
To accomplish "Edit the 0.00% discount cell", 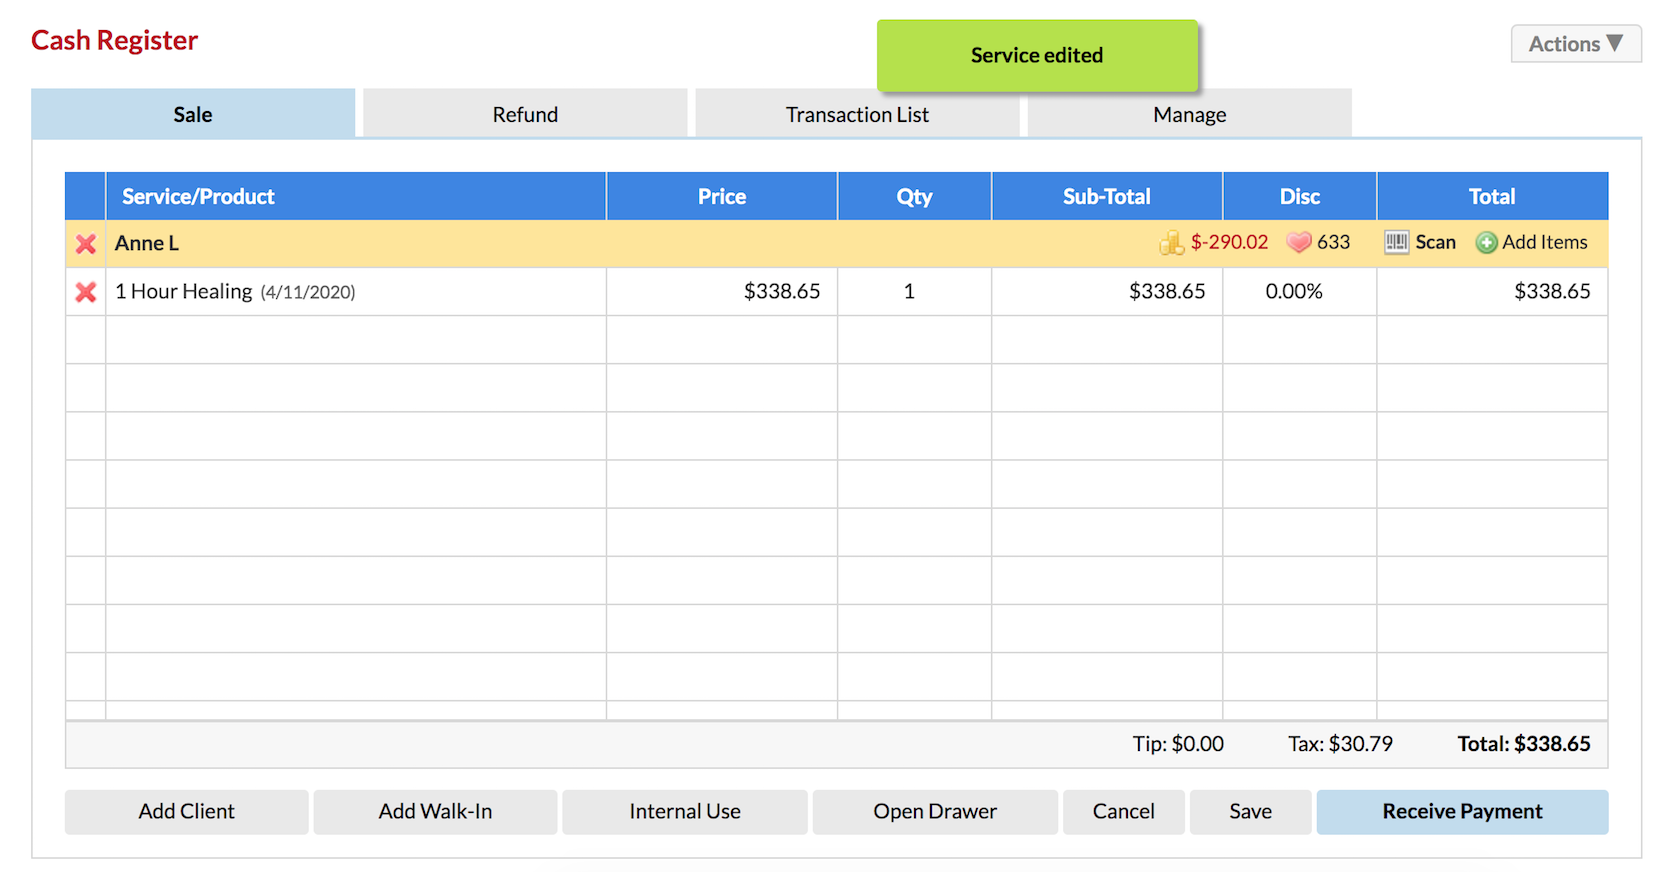I will pyautogui.click(x=1300, y=292).
